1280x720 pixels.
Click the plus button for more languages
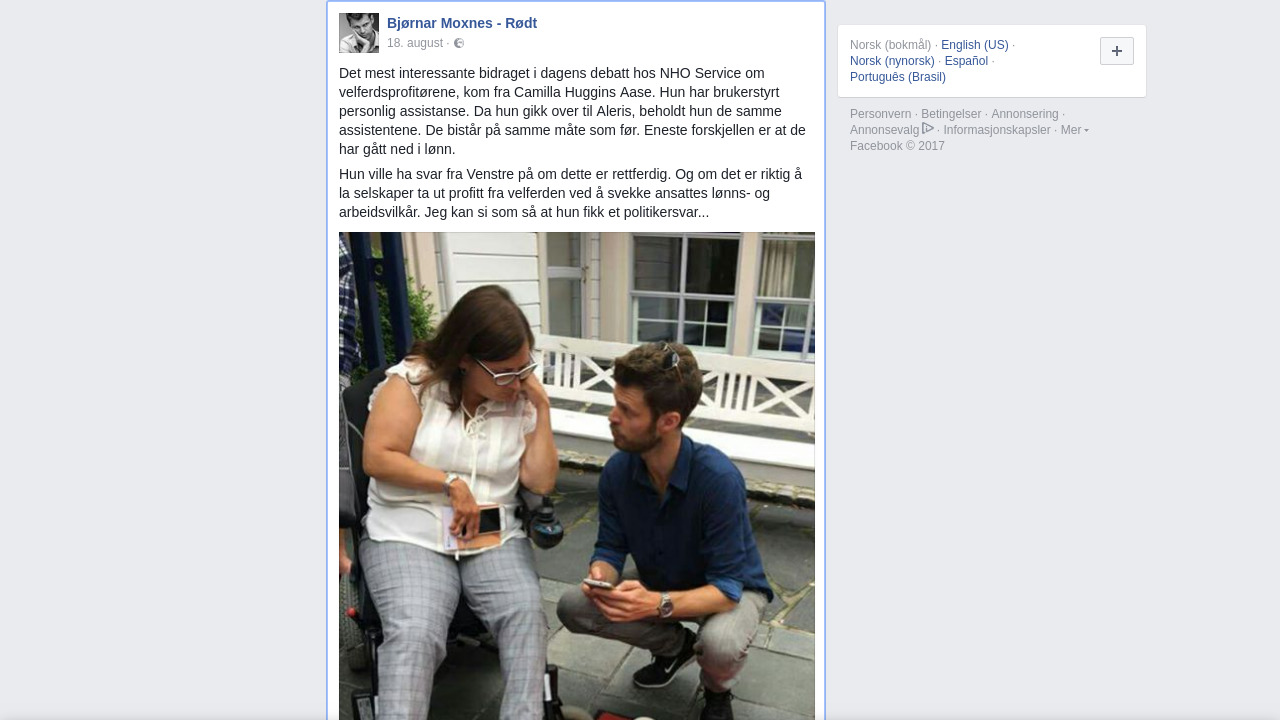coord(1117,51)
